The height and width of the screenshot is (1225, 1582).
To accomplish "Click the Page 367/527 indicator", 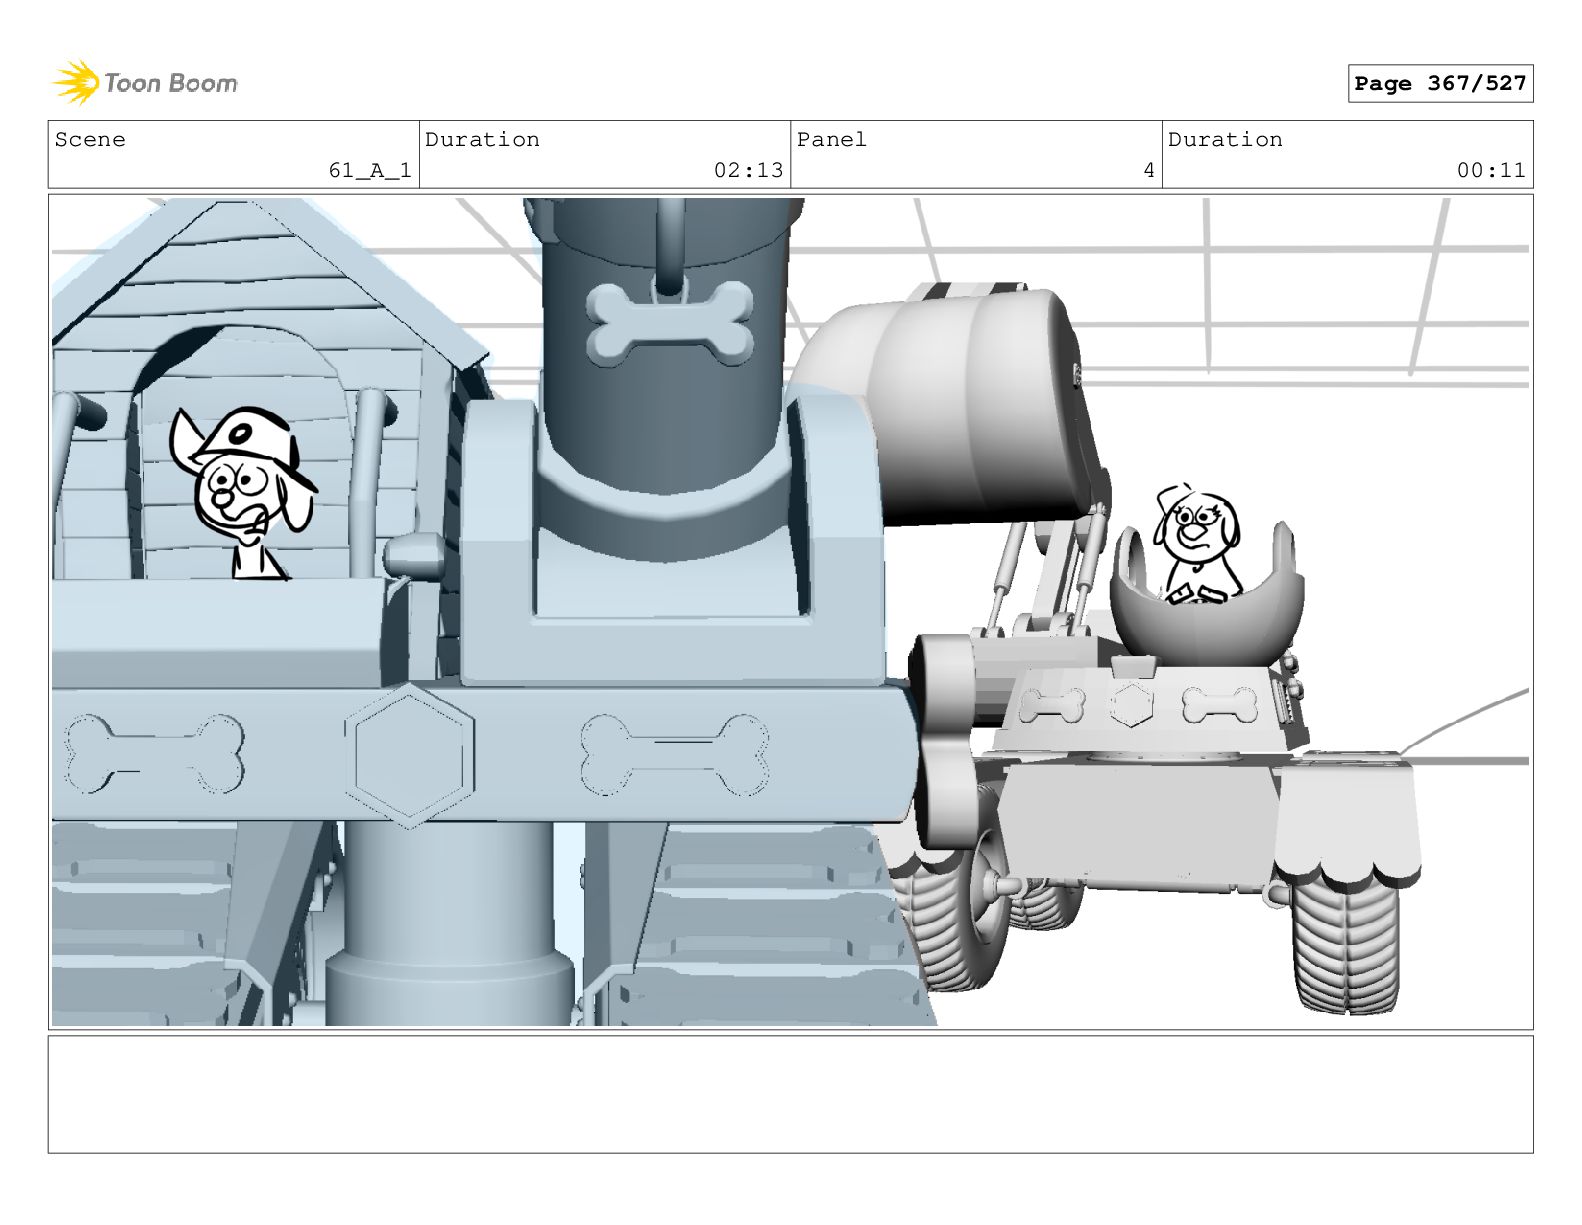I will [x=1440, y=84].
